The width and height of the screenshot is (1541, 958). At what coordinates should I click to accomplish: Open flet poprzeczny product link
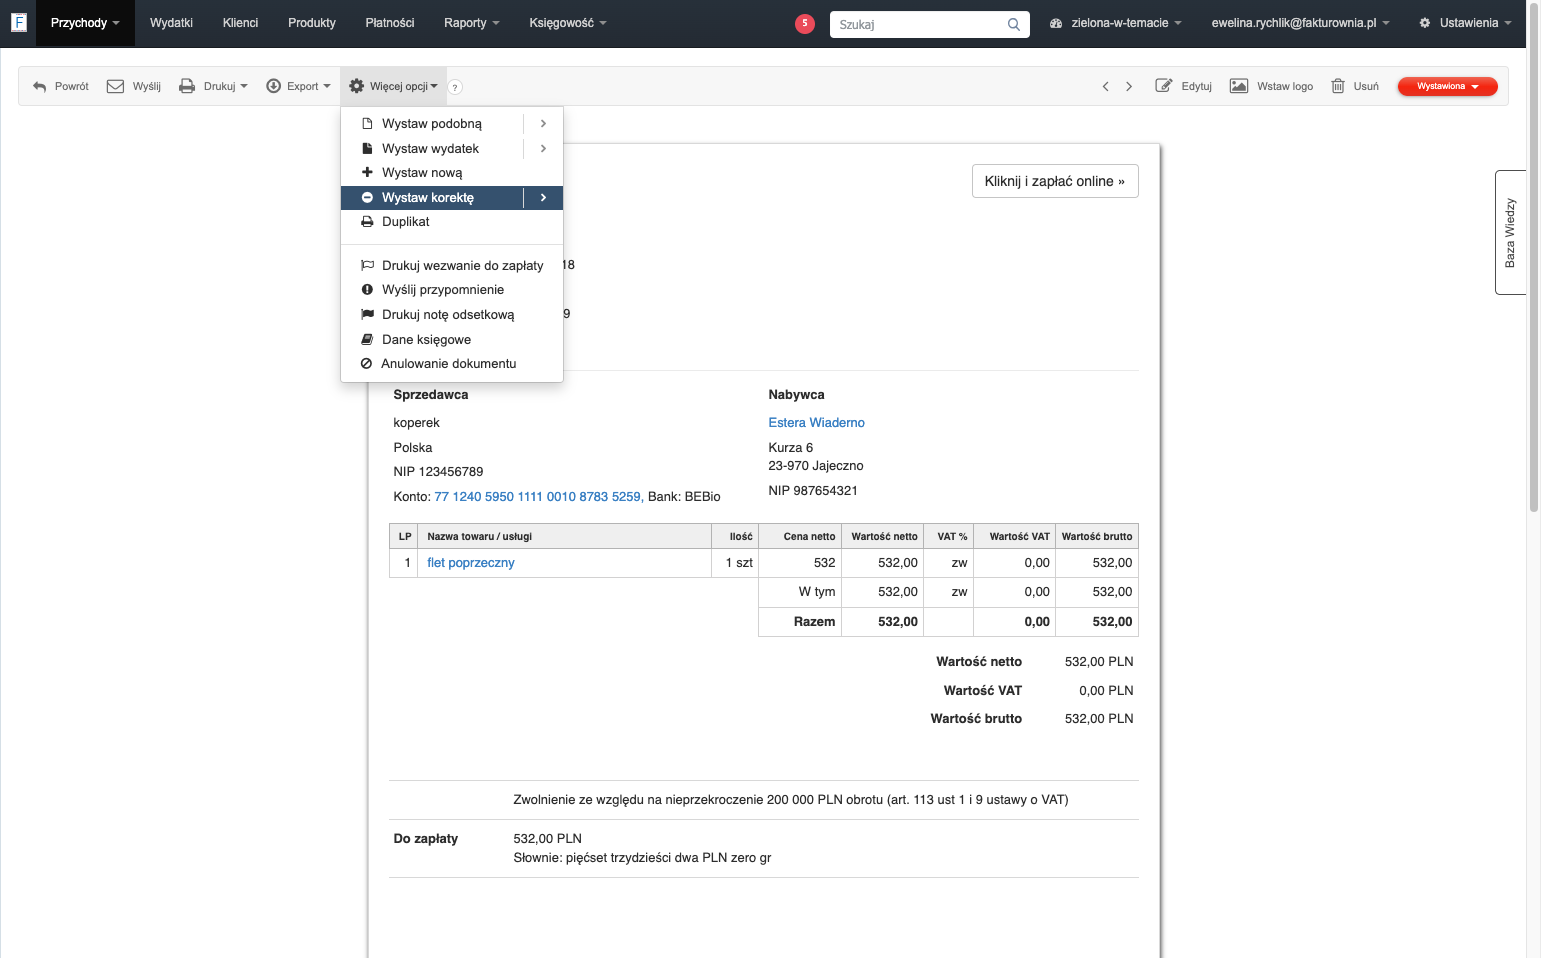point(470,563)
